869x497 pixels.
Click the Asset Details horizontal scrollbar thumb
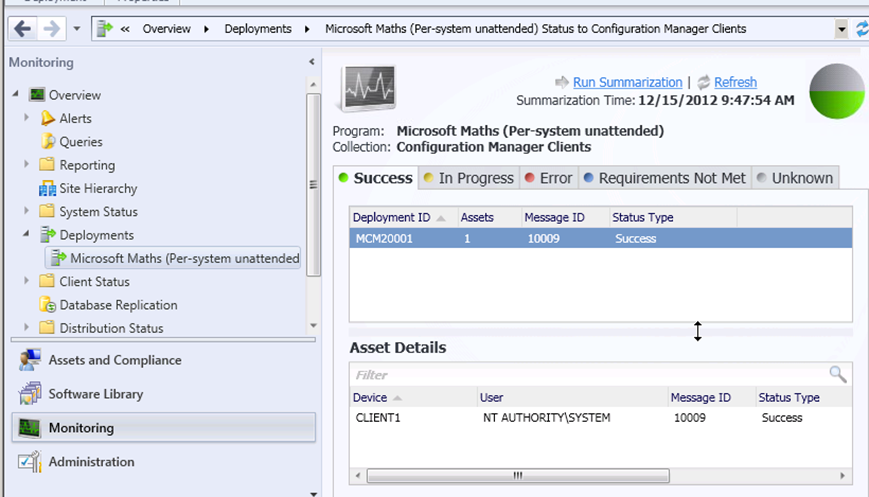click(x=518, y=475)
